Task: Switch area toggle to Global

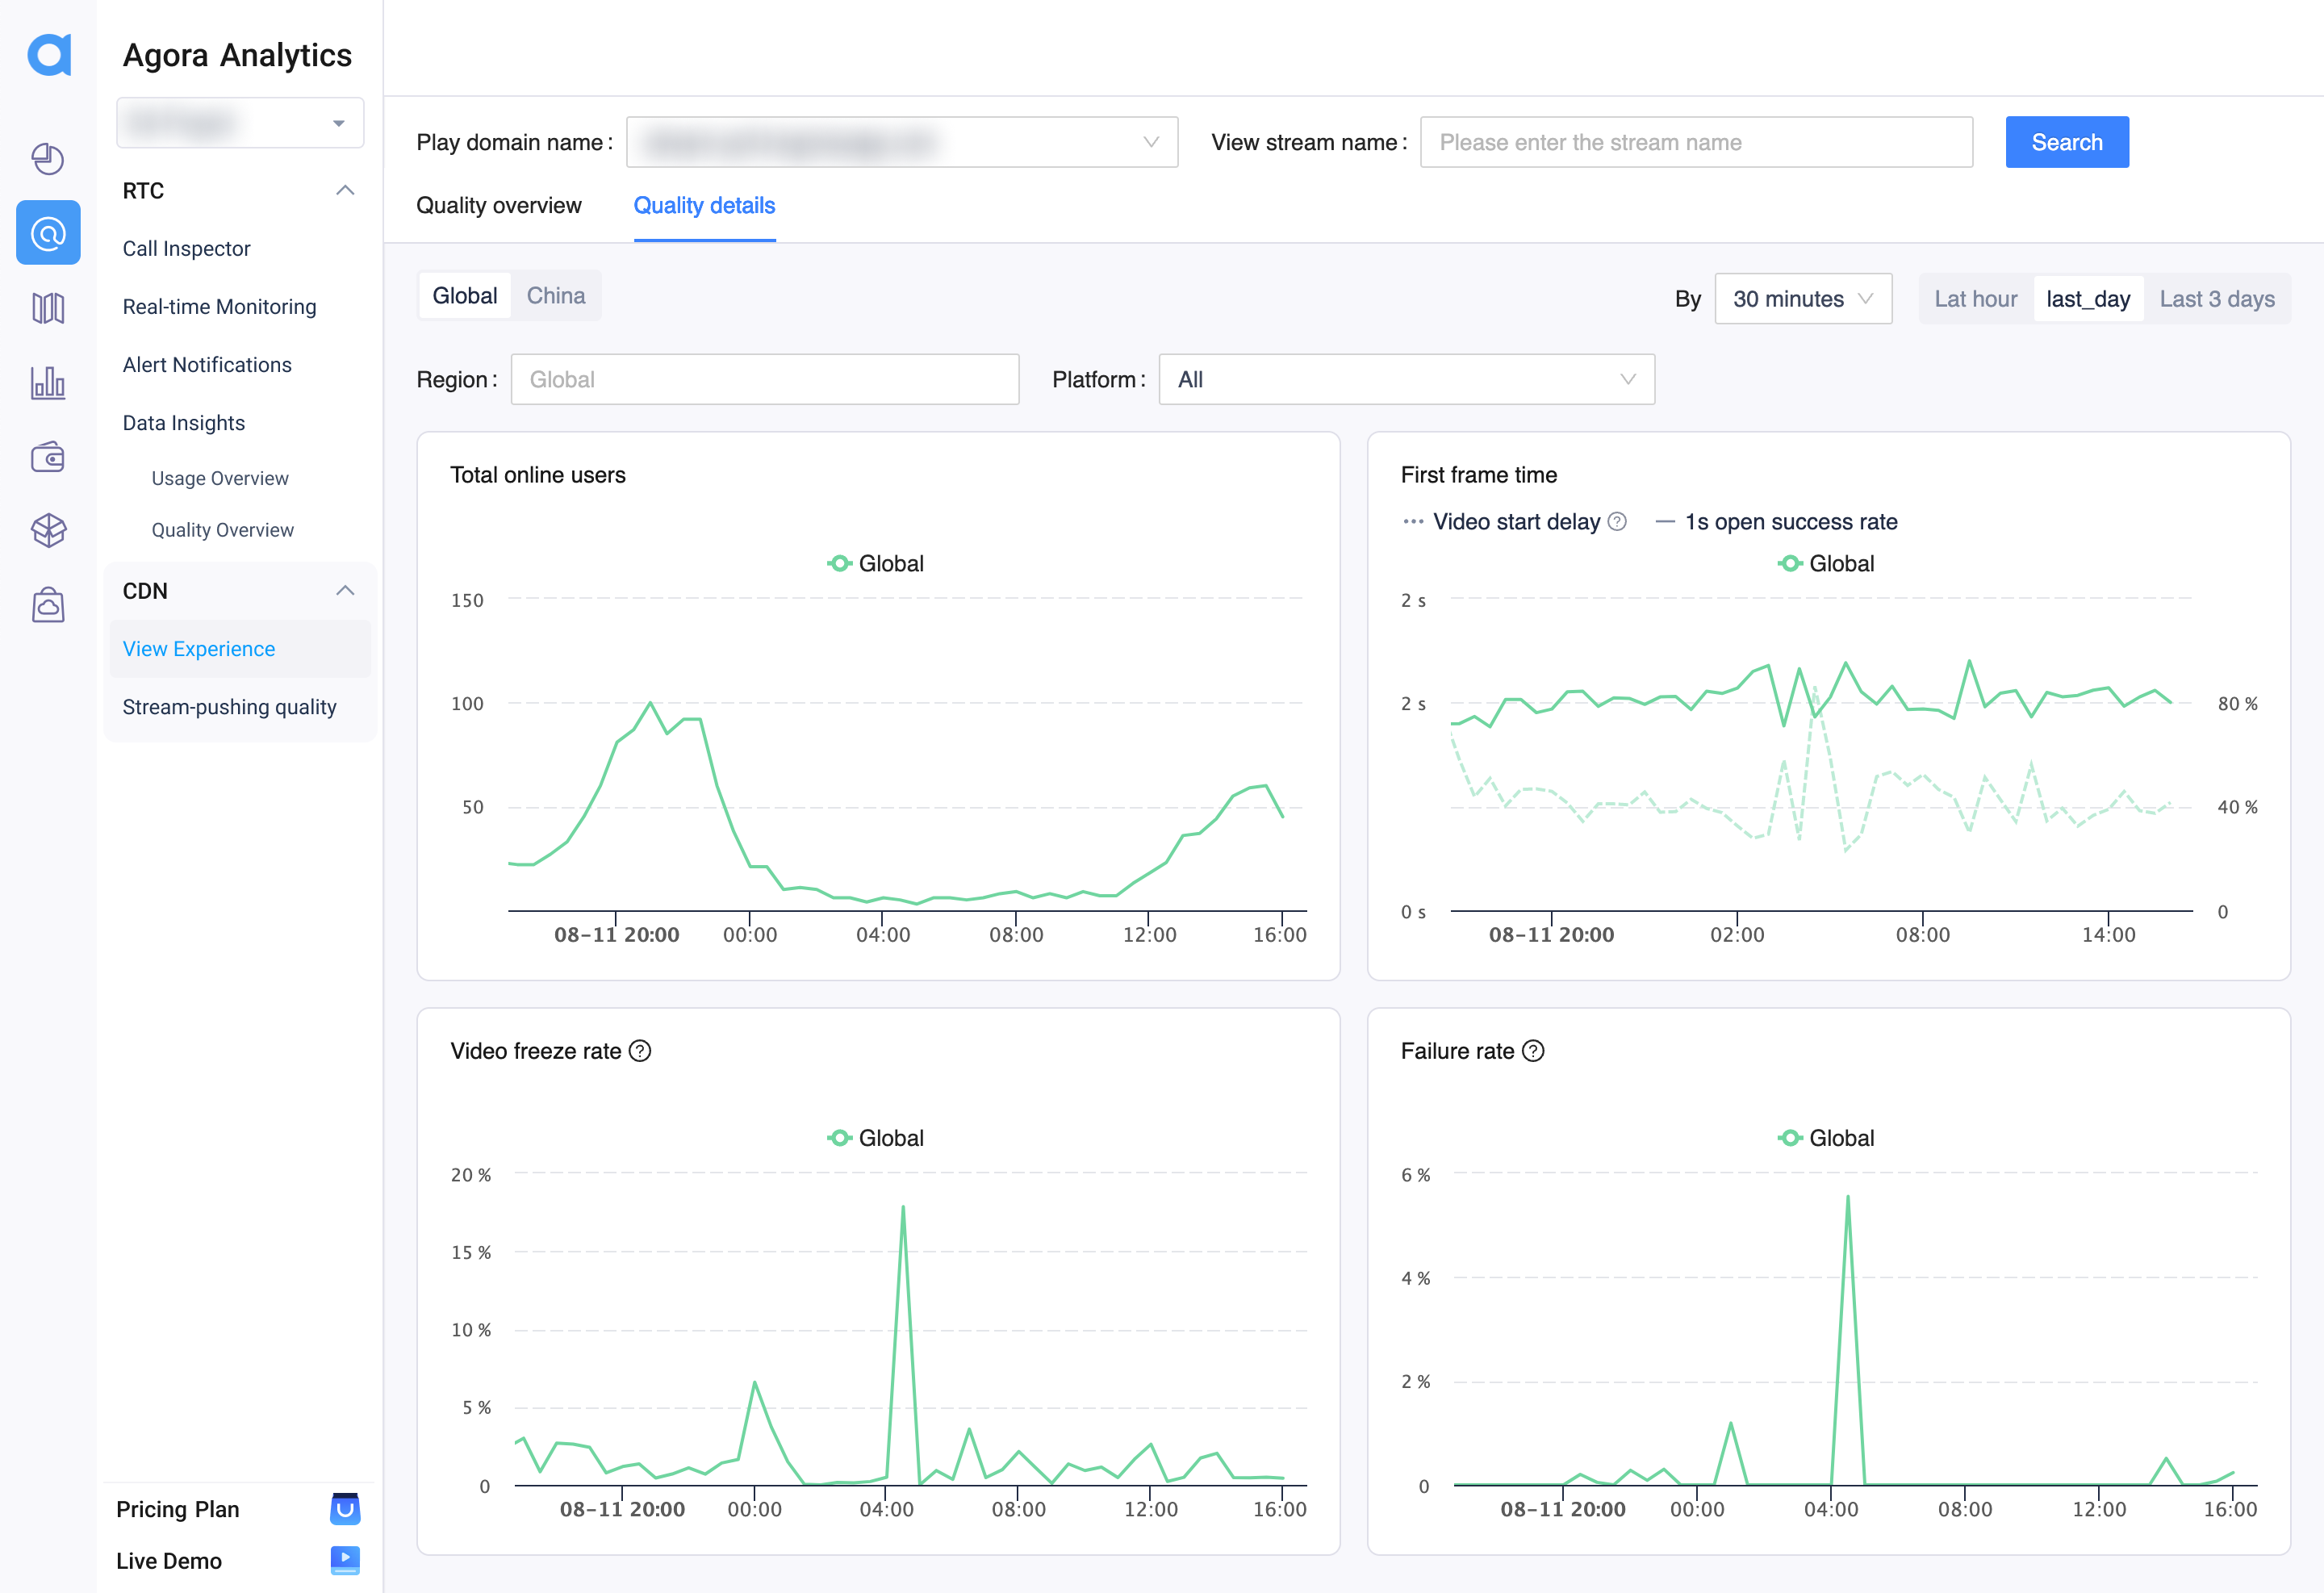Action: [465, 295]
